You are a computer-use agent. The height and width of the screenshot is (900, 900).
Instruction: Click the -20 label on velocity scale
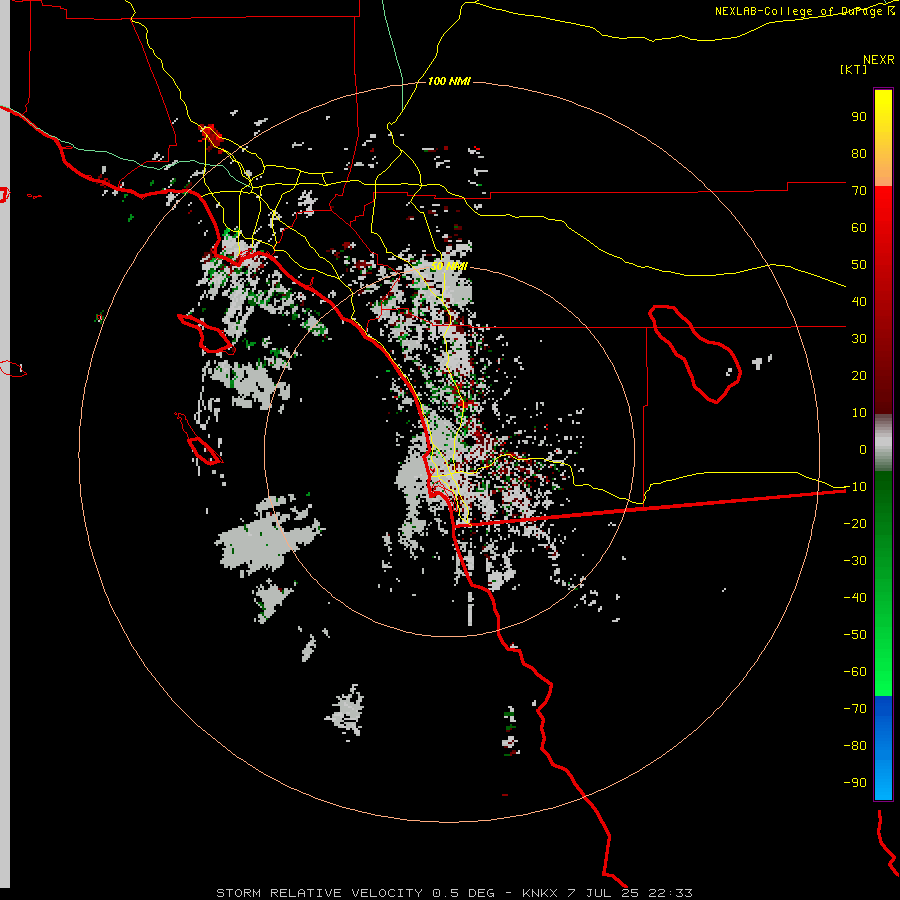[x=855, y=523]
